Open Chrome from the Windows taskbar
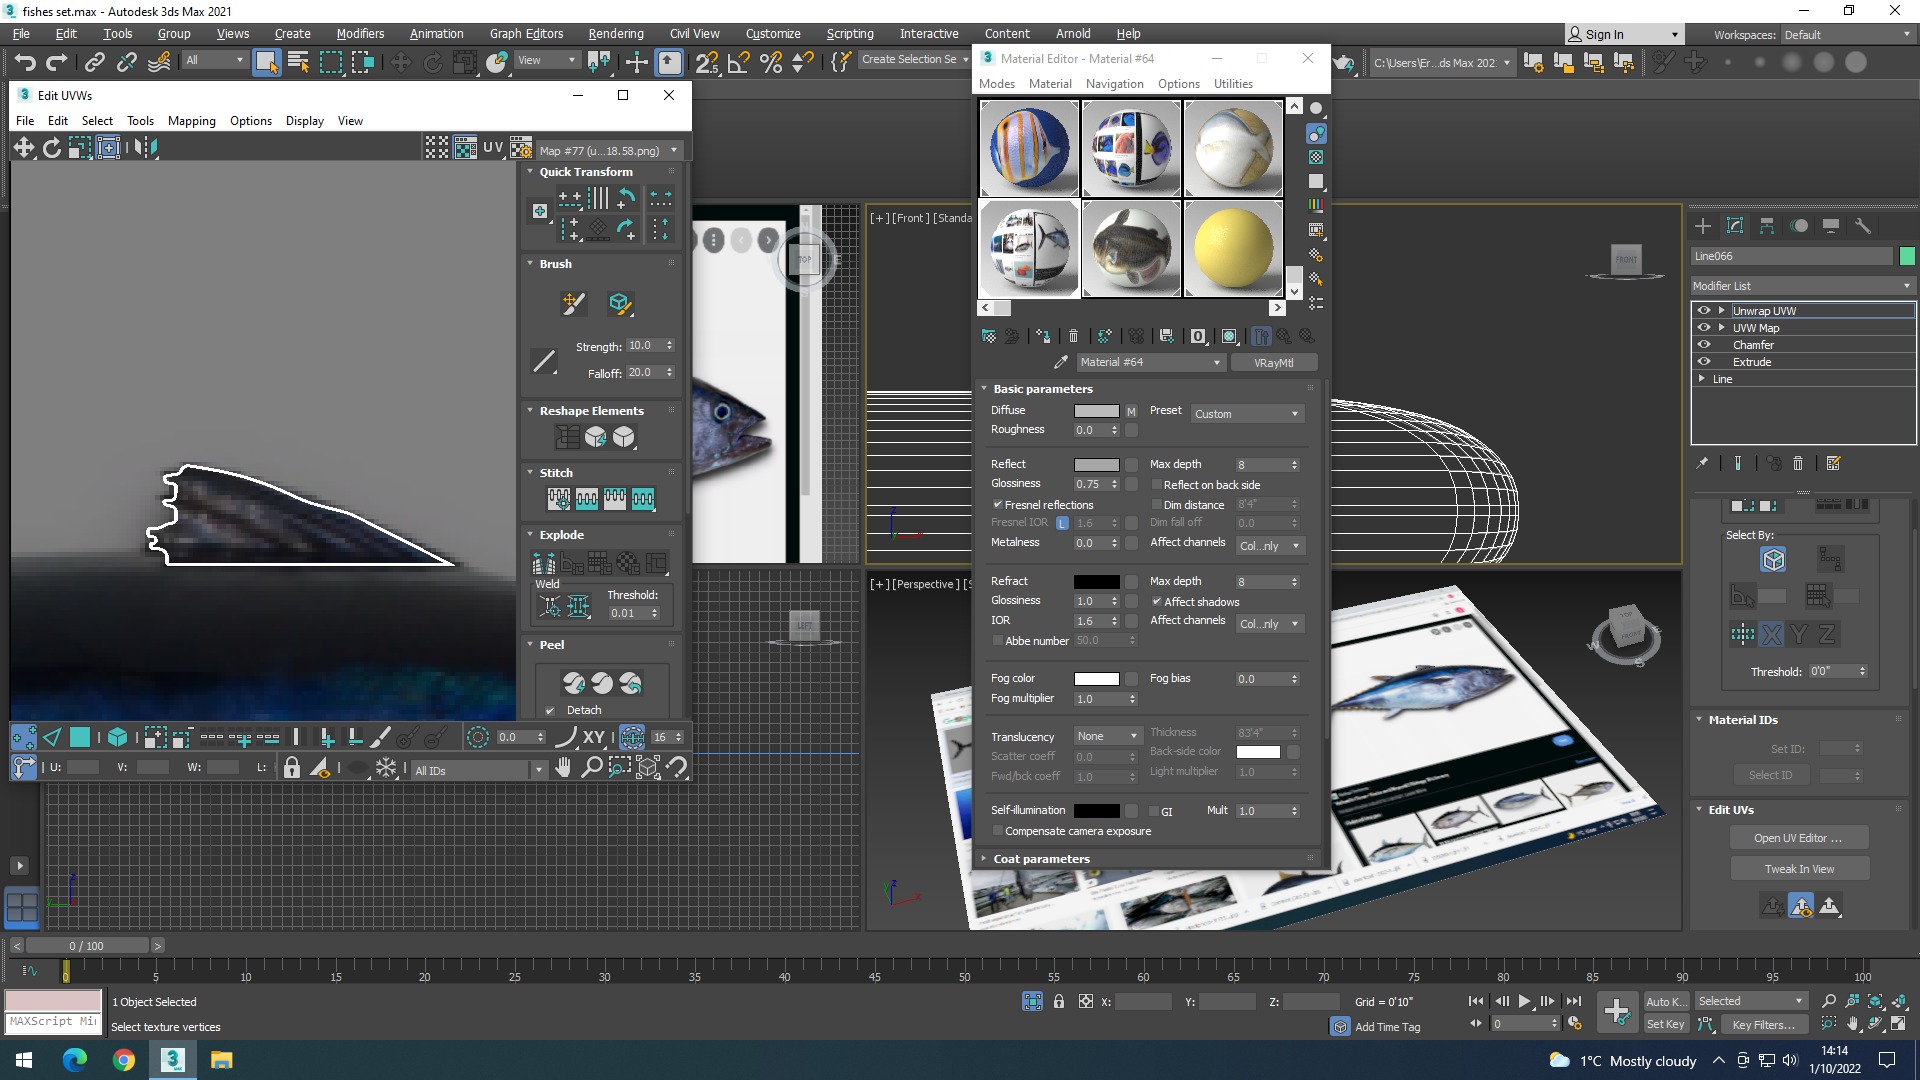The image size is (1920, 1080). click(x=123, y=1060)
